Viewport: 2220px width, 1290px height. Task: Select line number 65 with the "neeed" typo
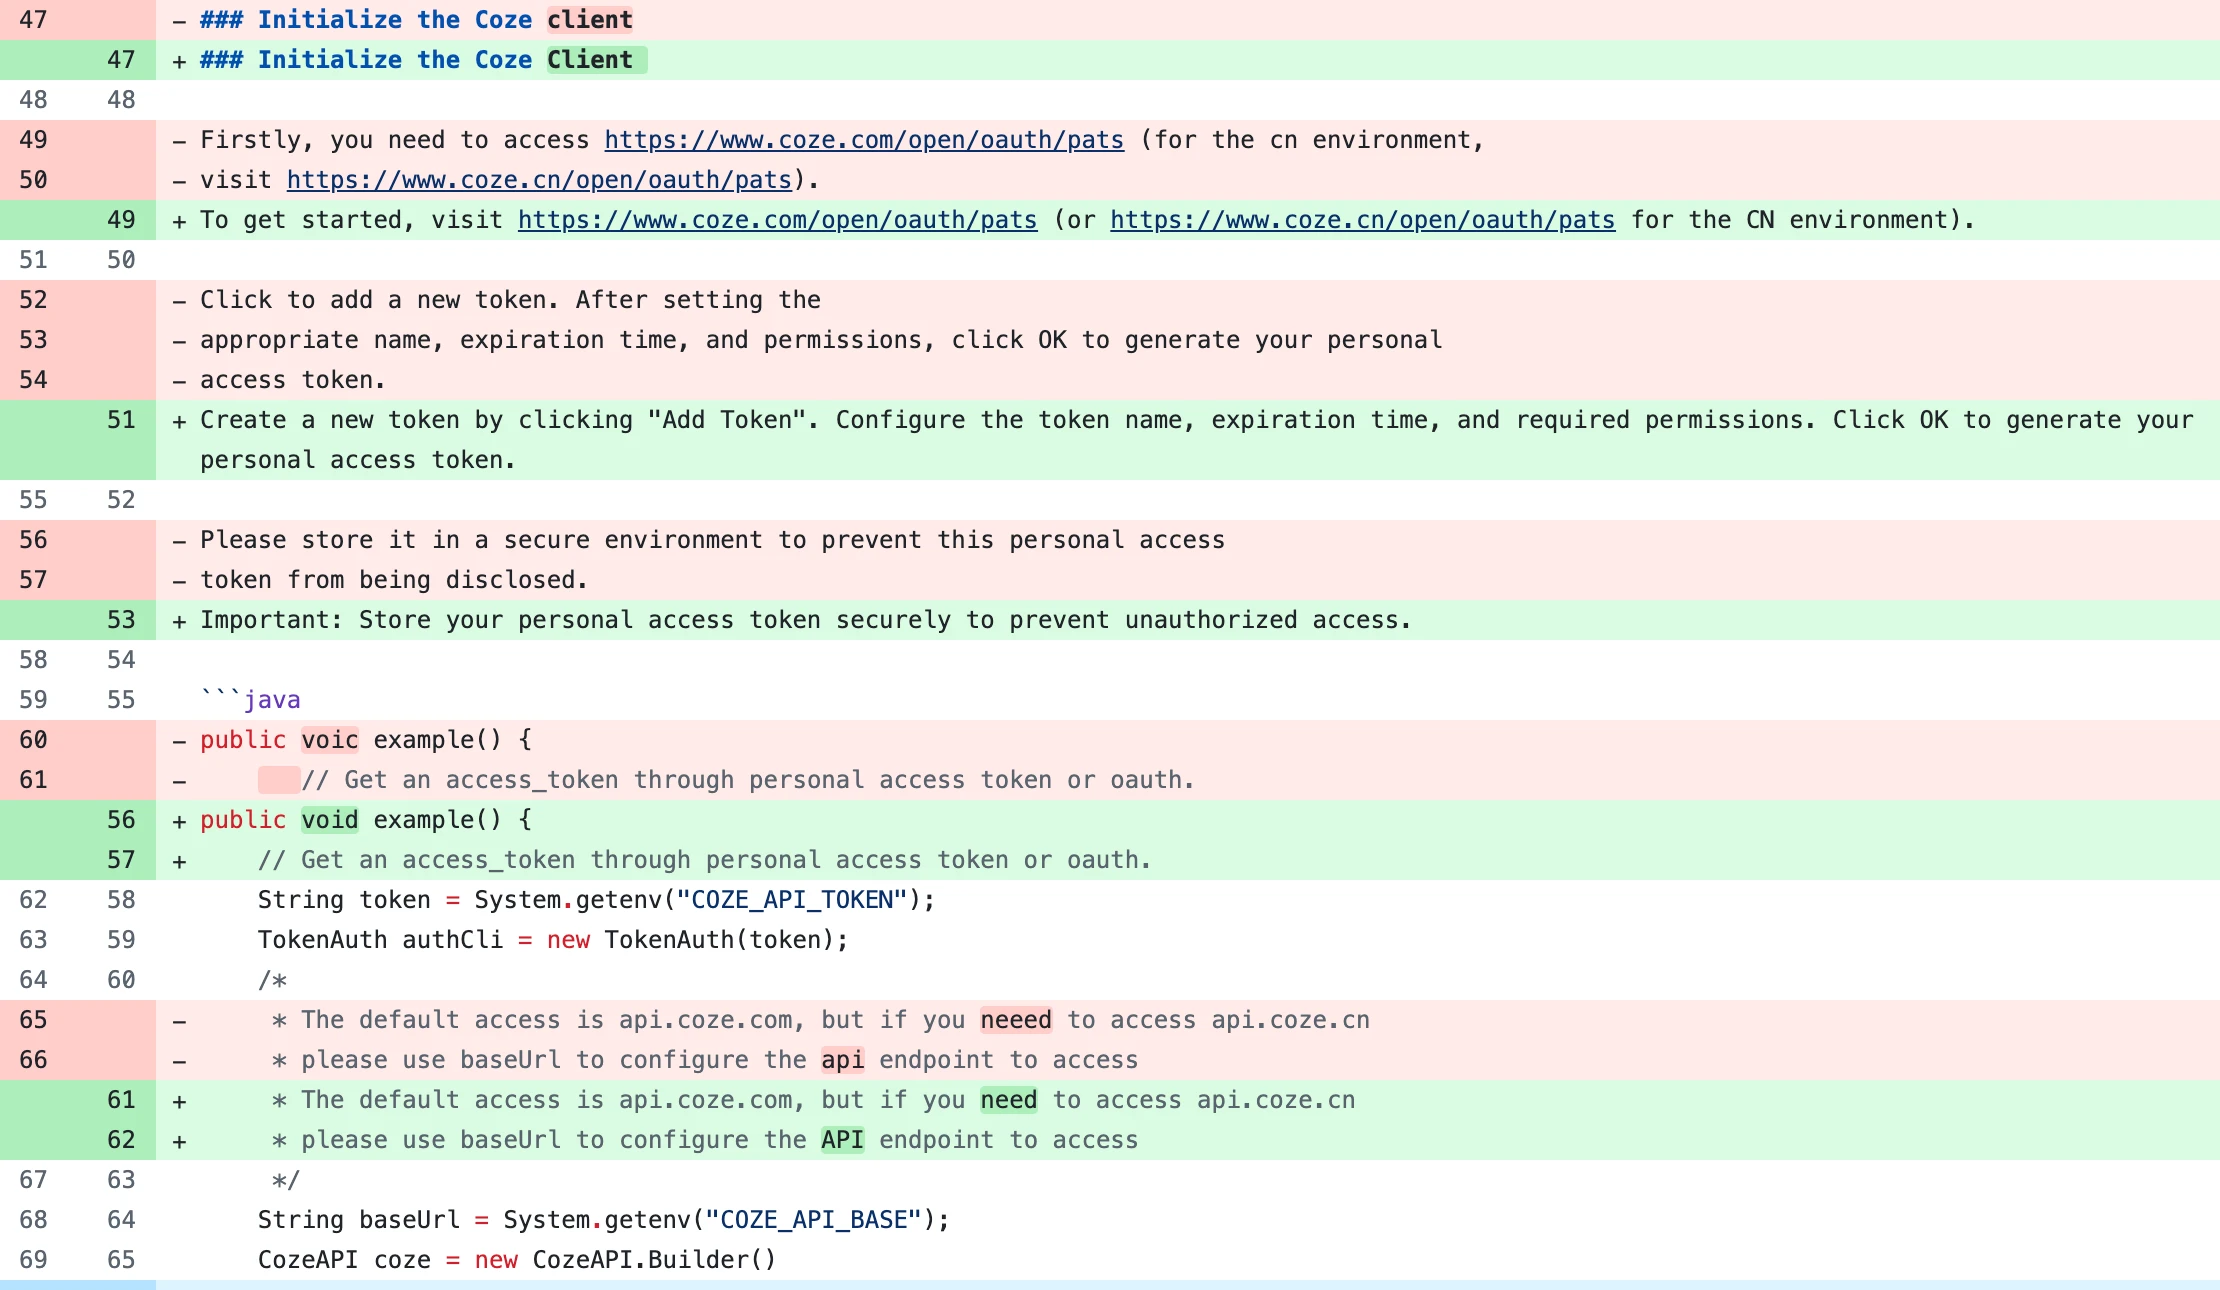point(33,1020)
